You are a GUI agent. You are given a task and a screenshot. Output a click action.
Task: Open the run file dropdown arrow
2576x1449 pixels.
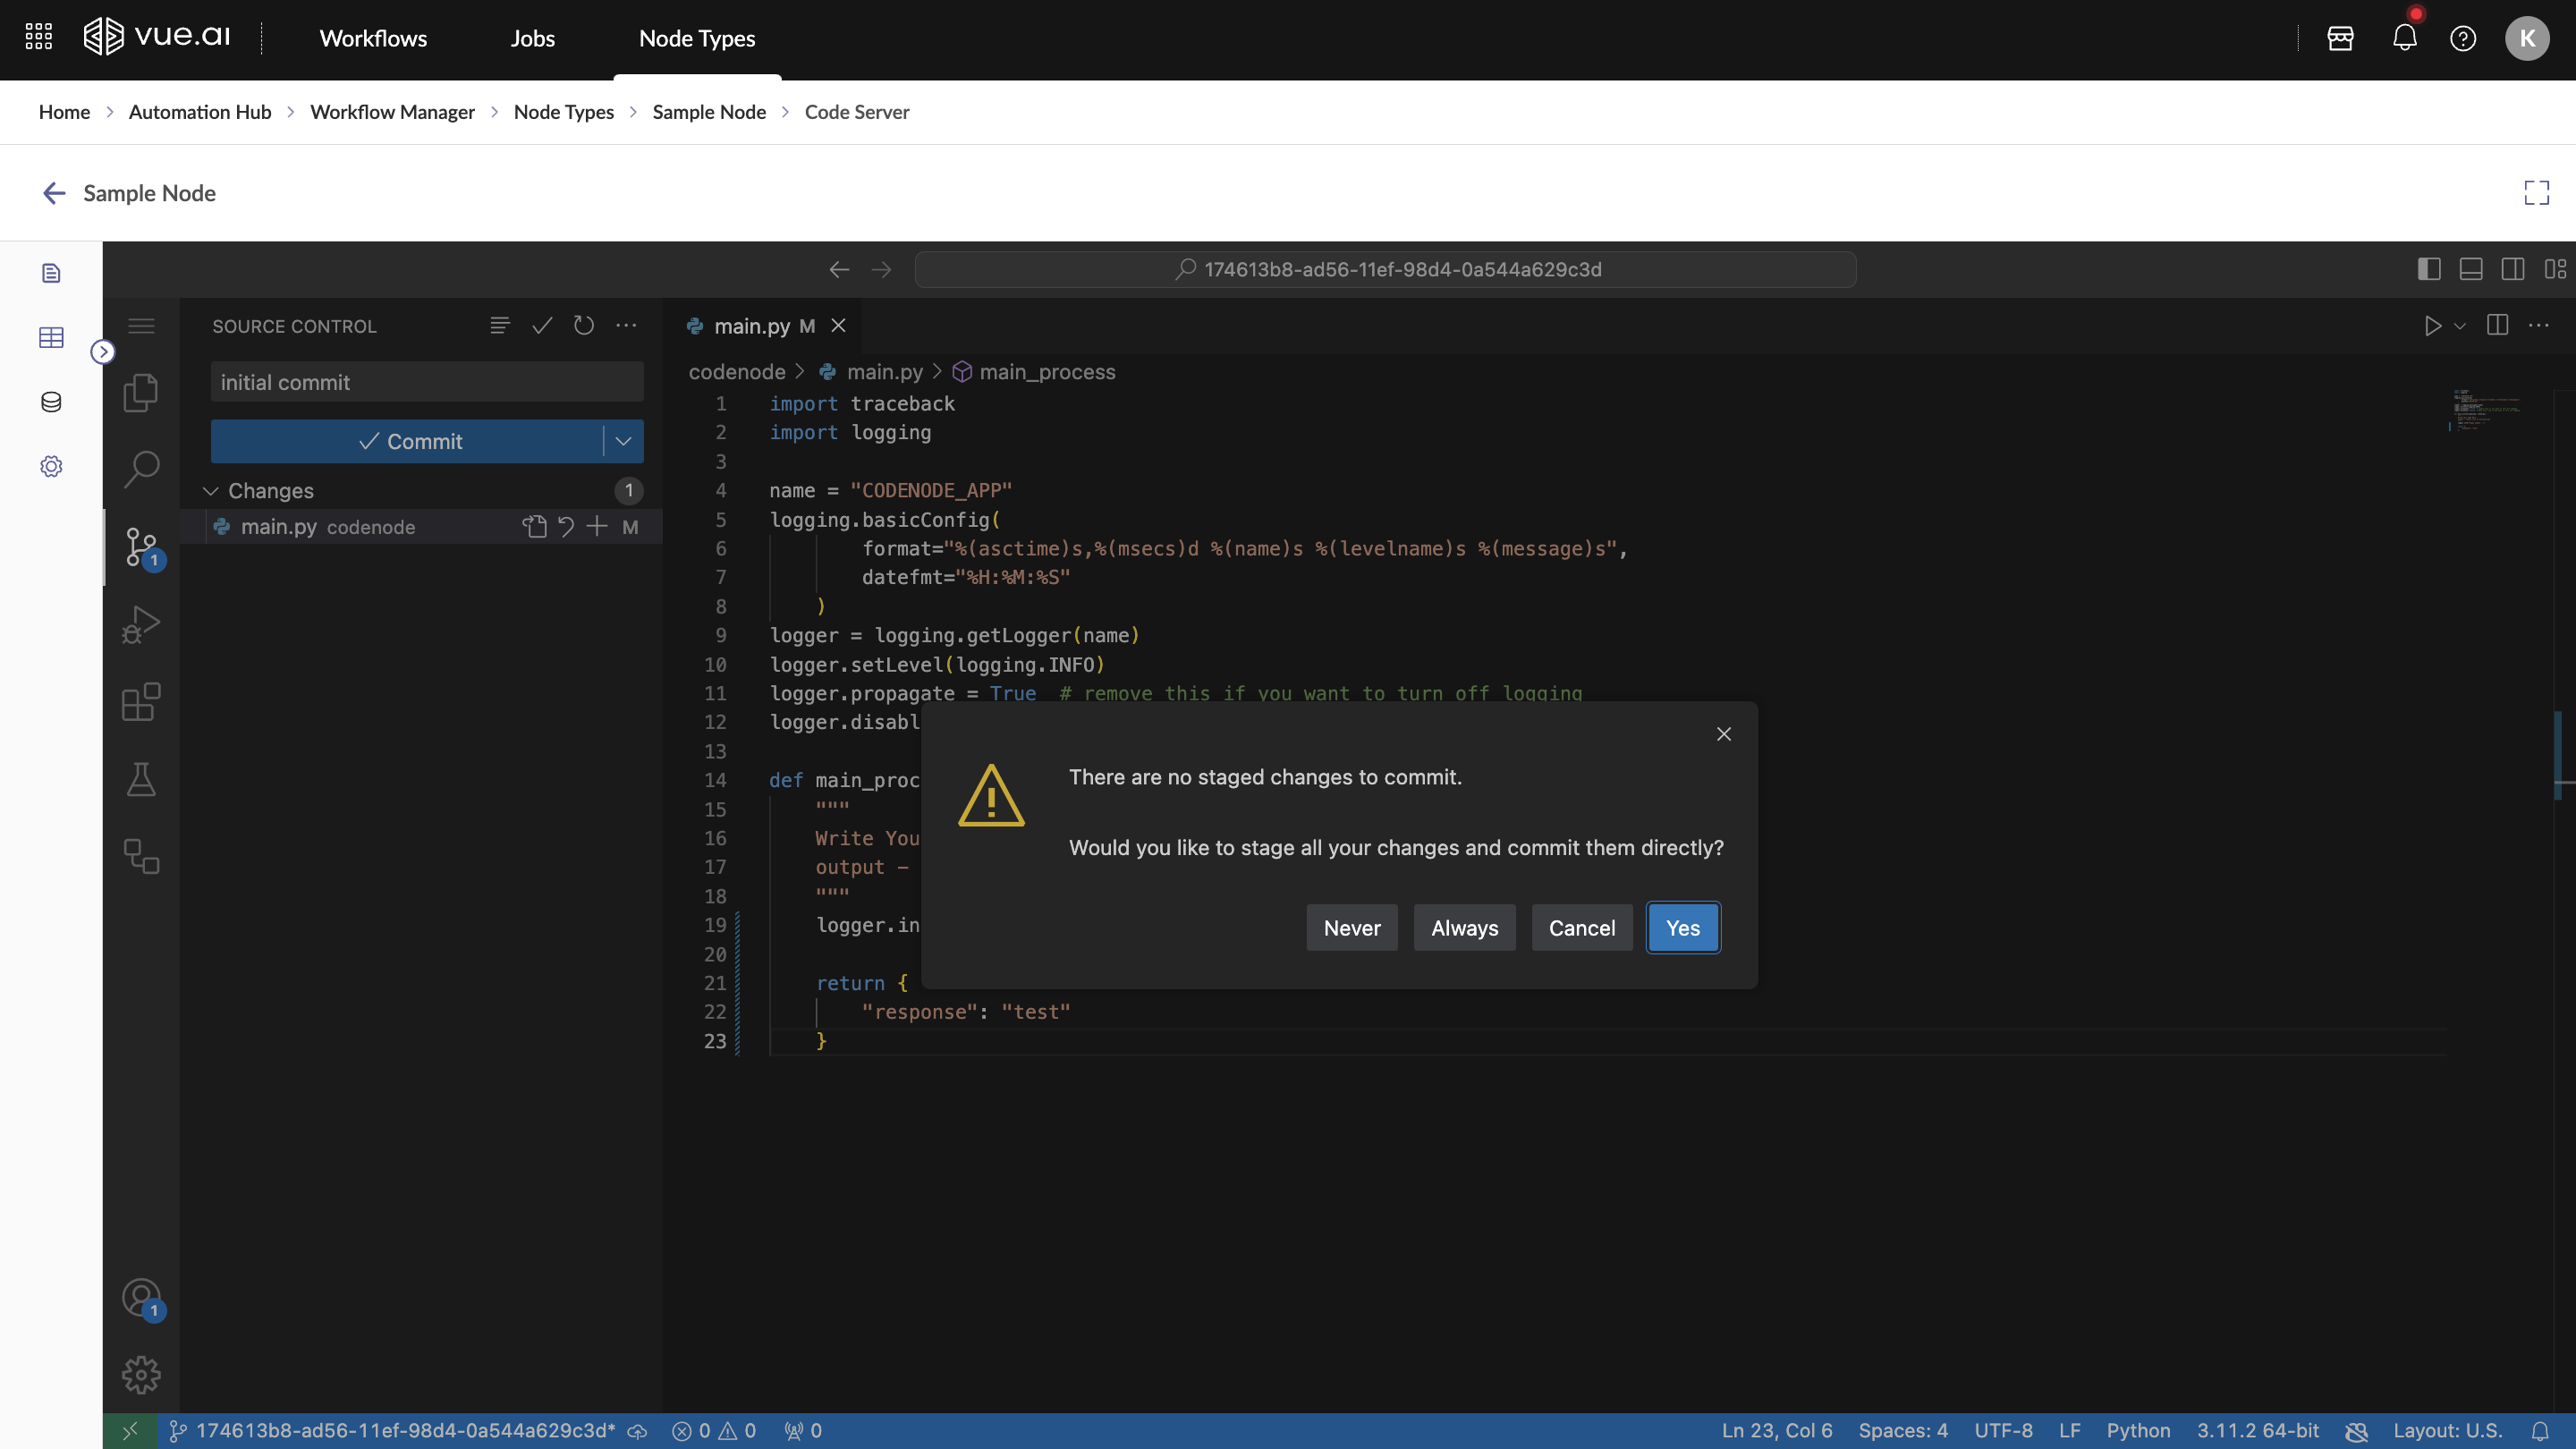pos(2460,326)
